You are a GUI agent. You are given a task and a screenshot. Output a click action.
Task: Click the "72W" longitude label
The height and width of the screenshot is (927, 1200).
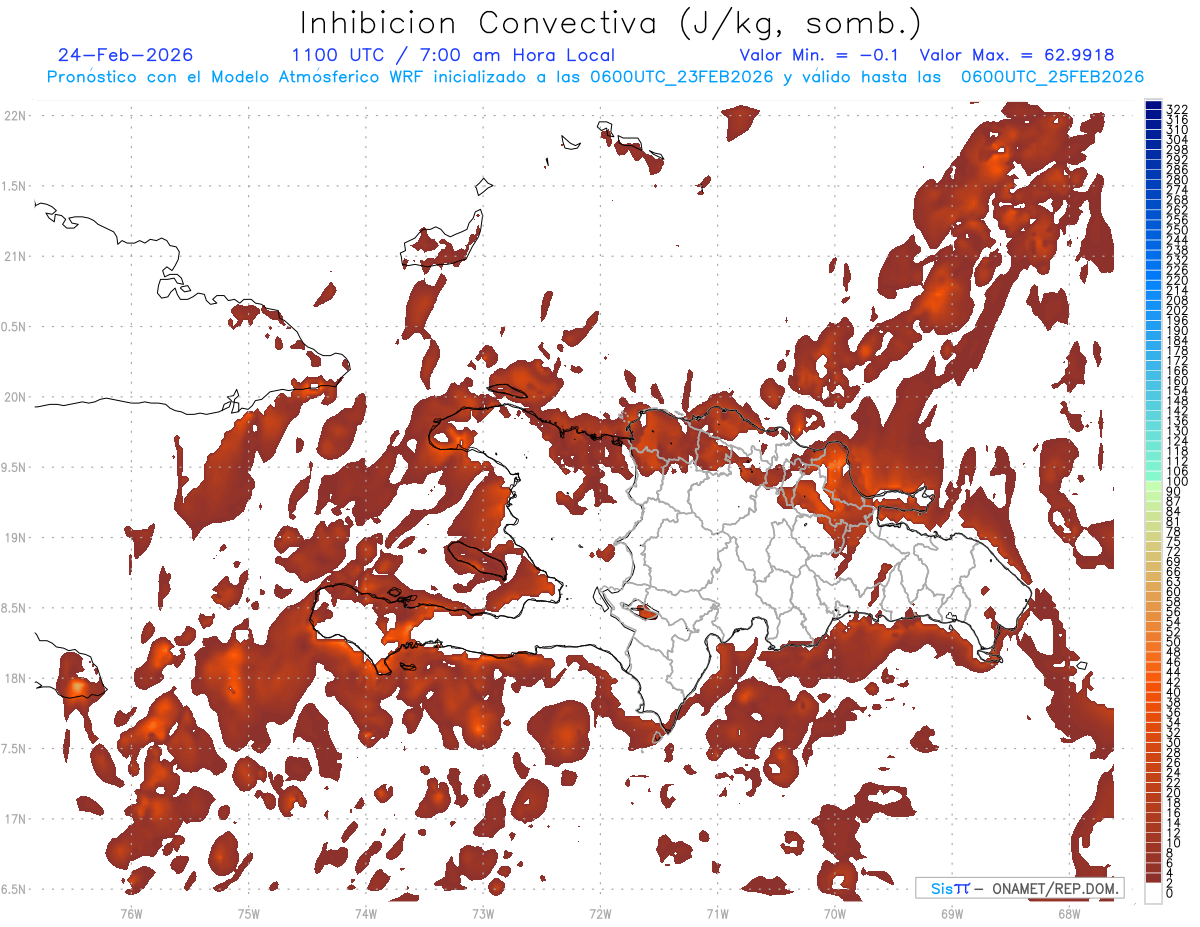pos(600,913)
